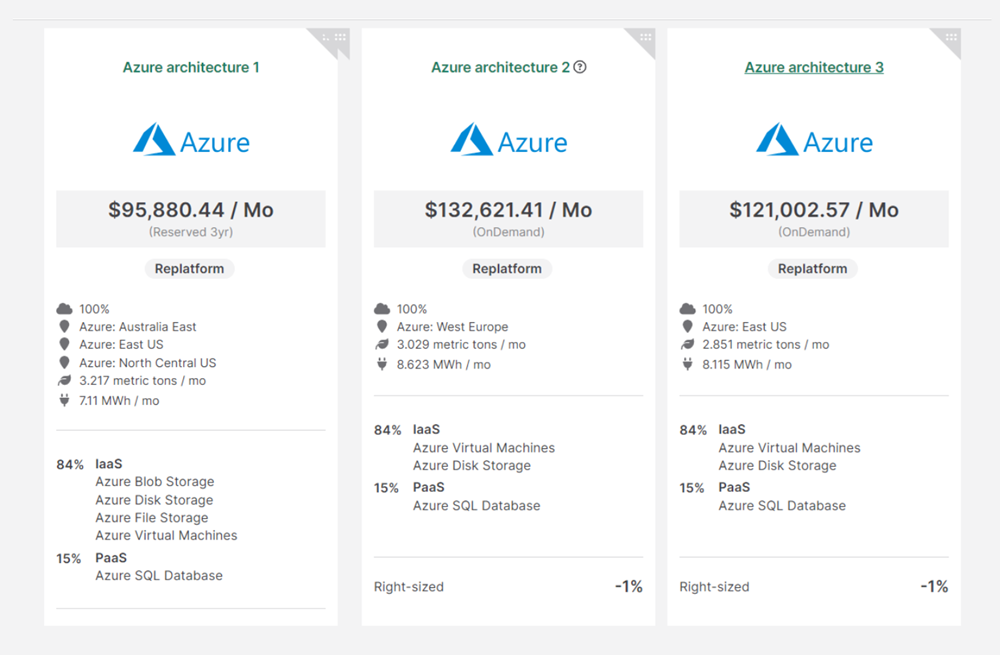1000x655 pixels.
Task: Click the corner grid icon on architecture 2 card
Action: (x=645, y=37)
